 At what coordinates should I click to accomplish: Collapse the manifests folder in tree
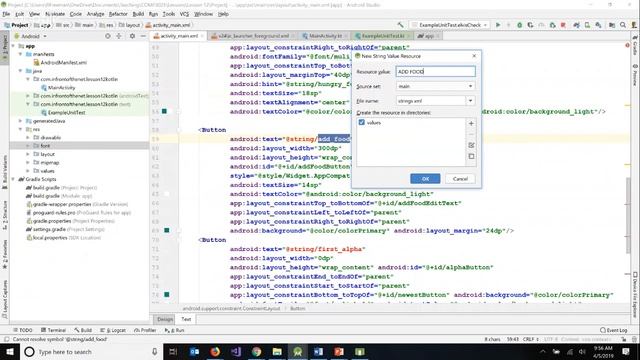coord(20,54)
